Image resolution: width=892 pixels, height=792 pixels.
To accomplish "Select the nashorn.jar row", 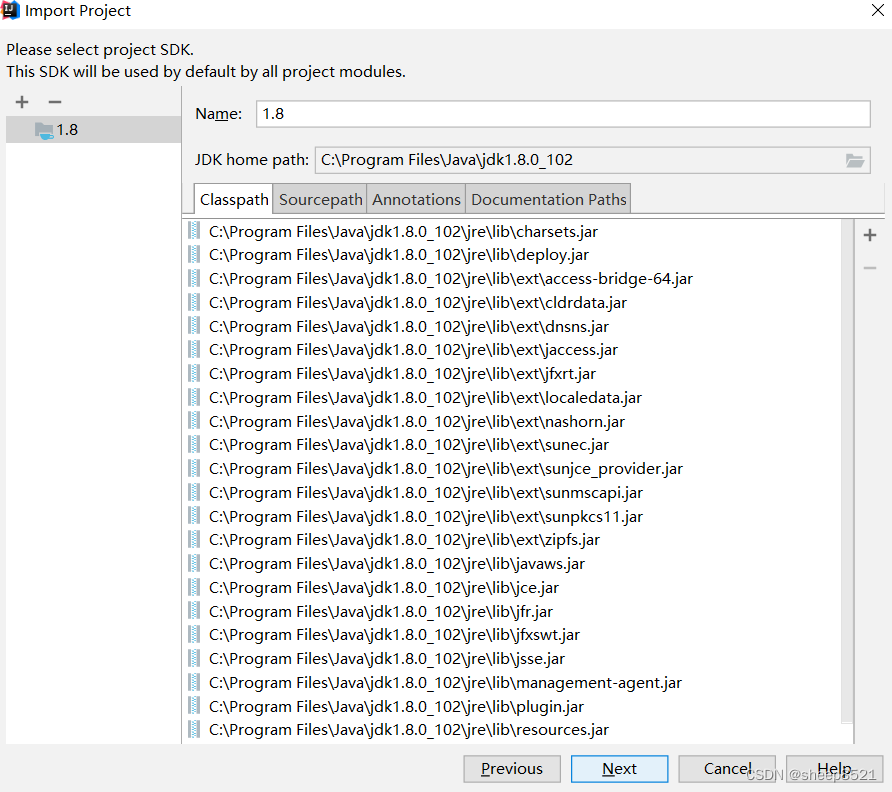I will (512, 422).
